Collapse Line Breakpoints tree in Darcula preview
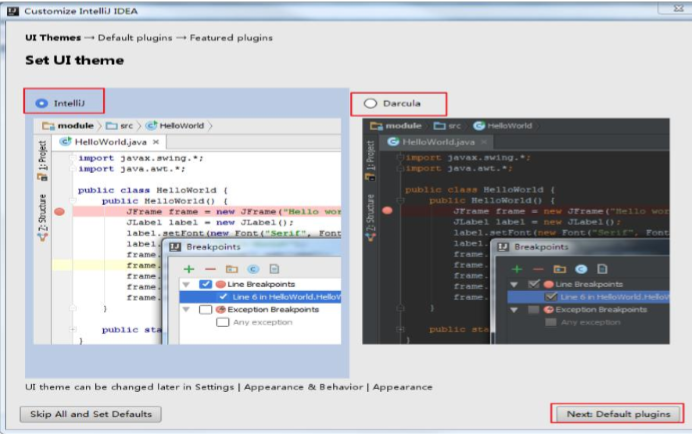This screenshot has width=693, height=434. tap(515, 284)
